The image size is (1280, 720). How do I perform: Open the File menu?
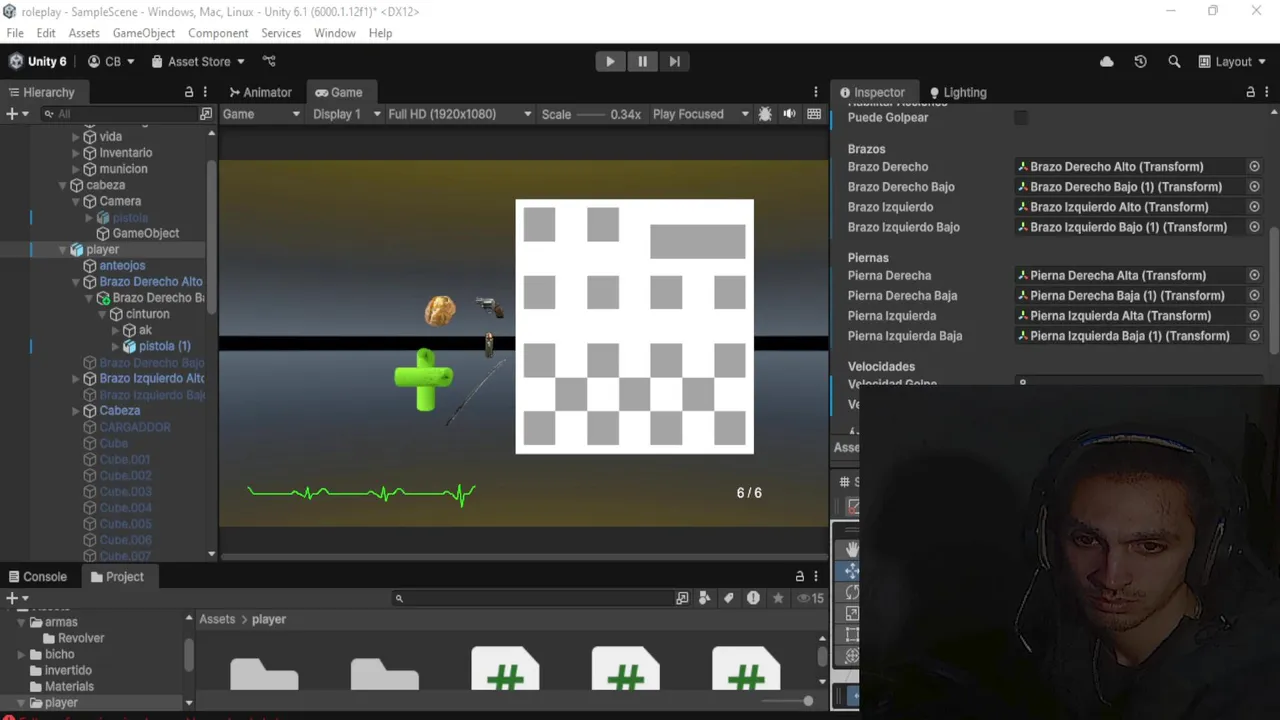pos(15,33)
